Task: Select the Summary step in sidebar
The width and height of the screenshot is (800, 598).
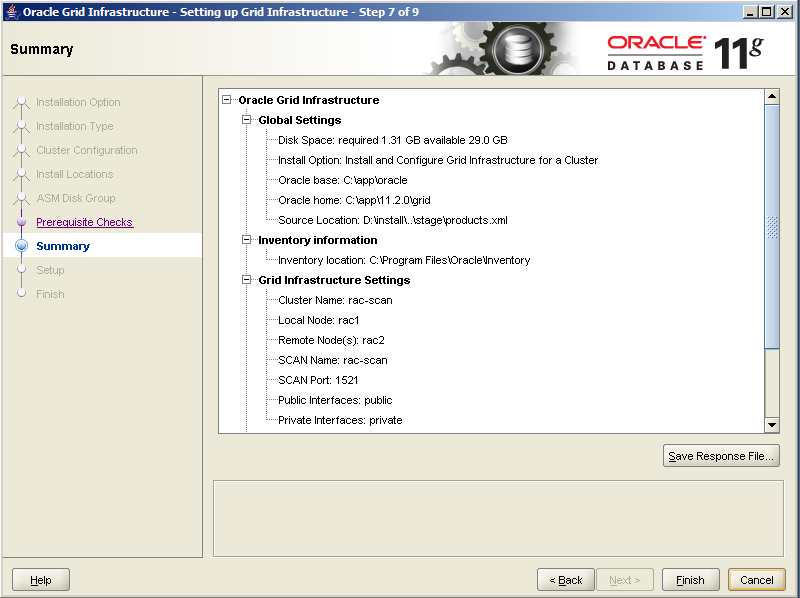Action: pos(63,246)
